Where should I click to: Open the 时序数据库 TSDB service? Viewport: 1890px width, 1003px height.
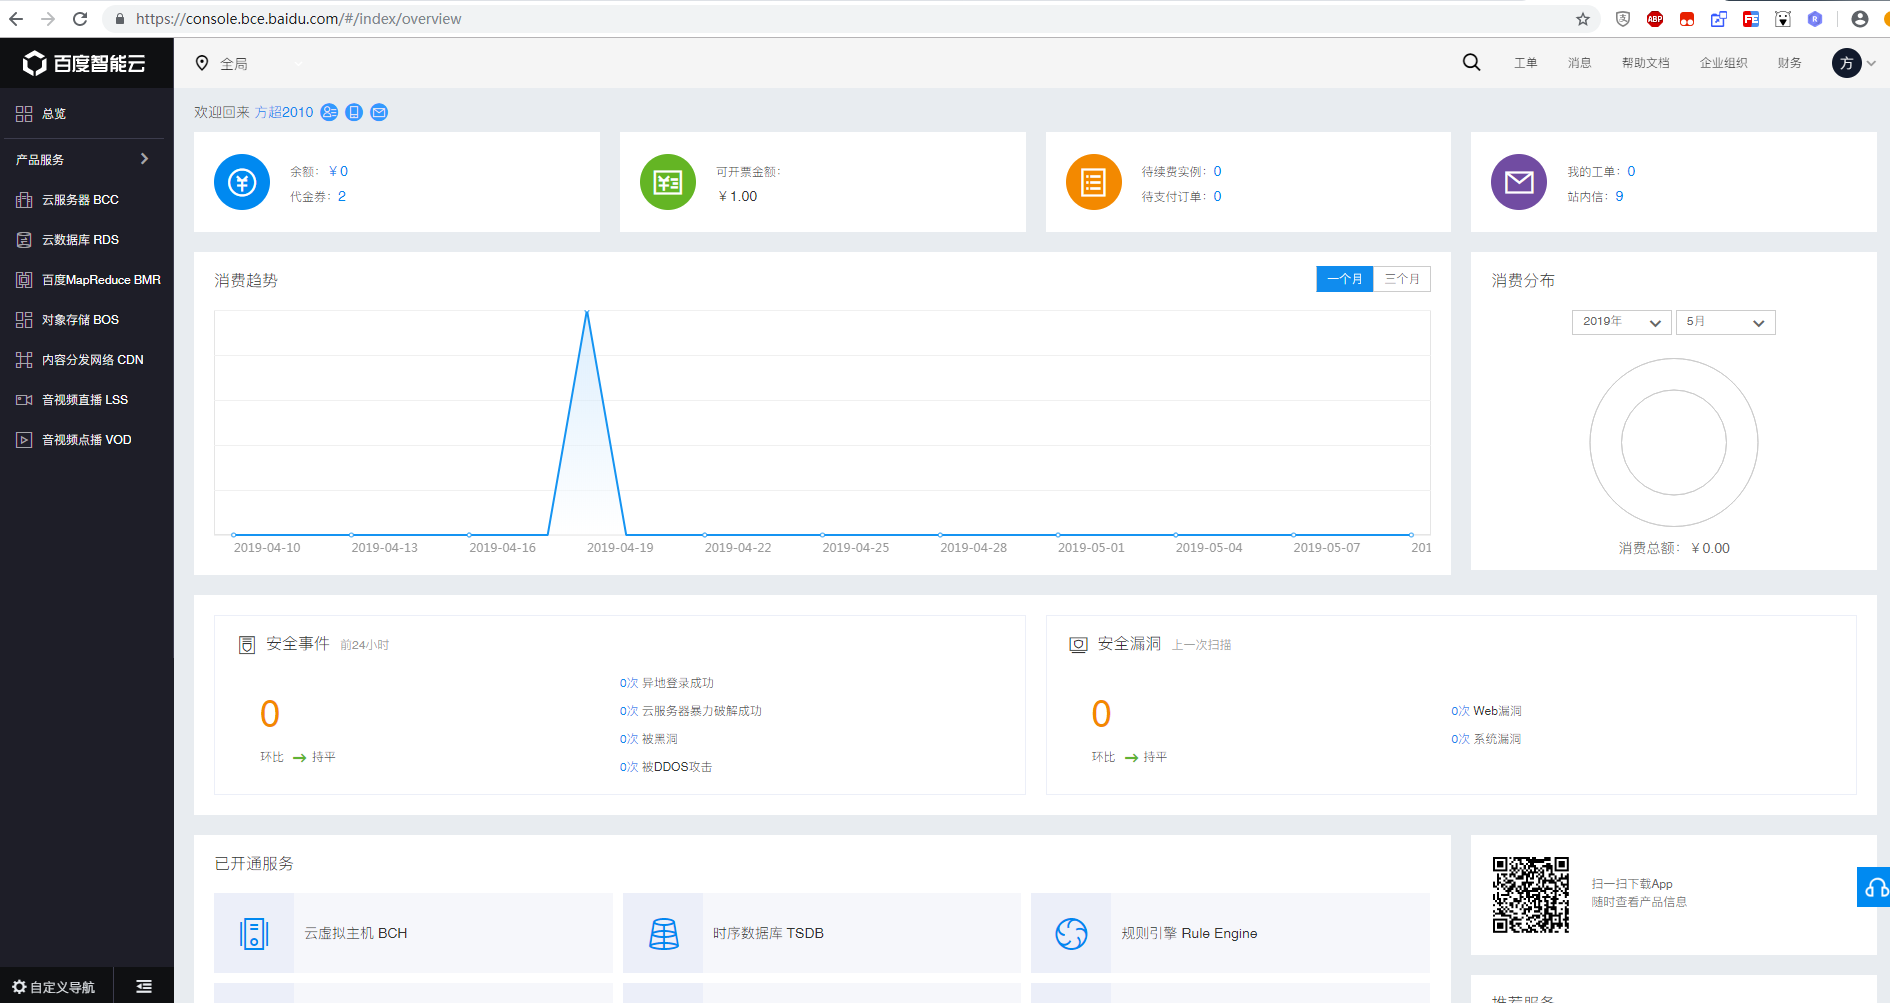(822, 933)
